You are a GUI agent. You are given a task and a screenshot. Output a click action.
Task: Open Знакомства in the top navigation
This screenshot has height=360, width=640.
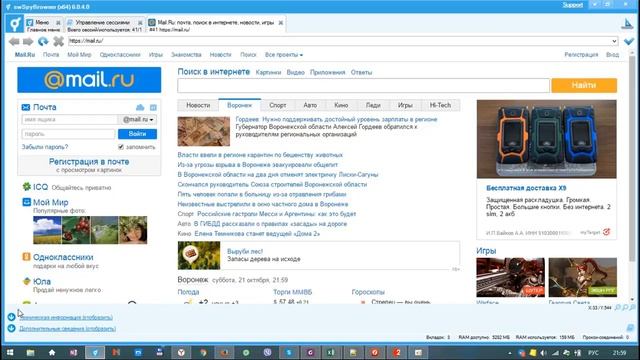(x=186, y=55)
